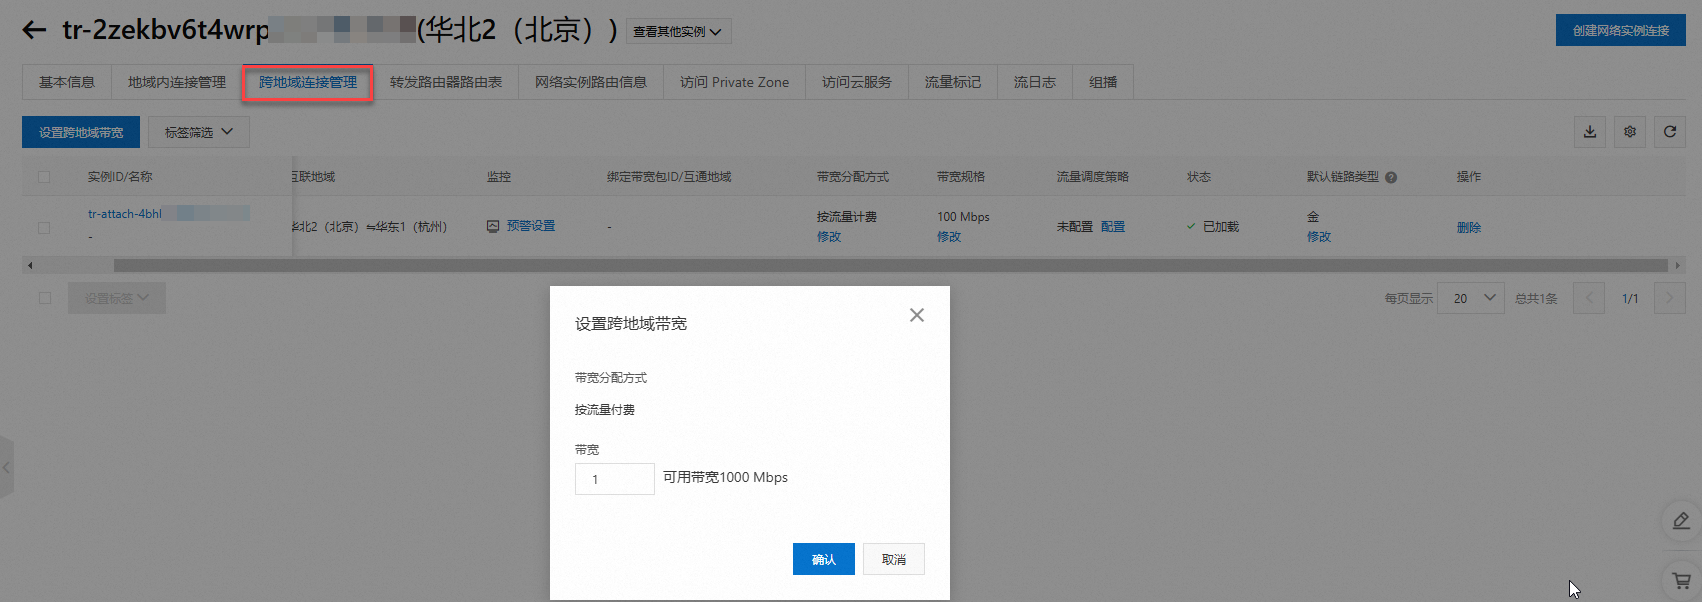Open the 查看其他实例 dropdown

point(679,32)
